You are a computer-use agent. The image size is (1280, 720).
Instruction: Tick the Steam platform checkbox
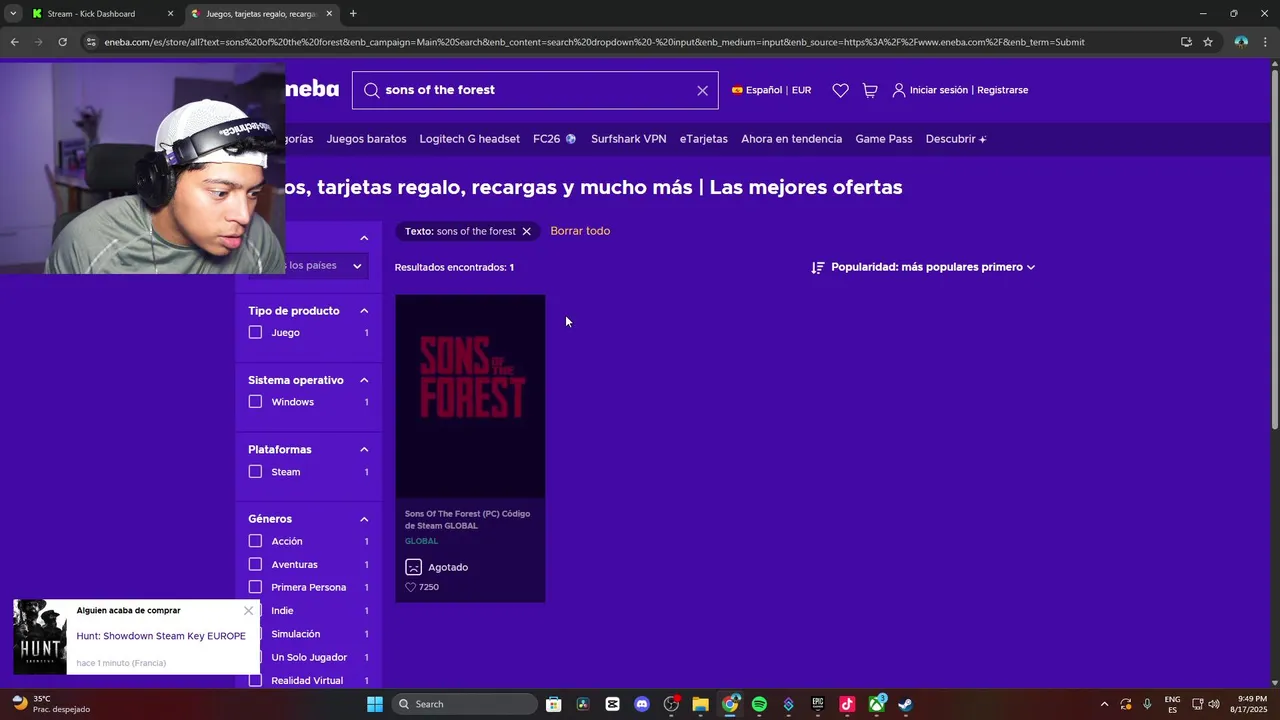click(255, 472)
